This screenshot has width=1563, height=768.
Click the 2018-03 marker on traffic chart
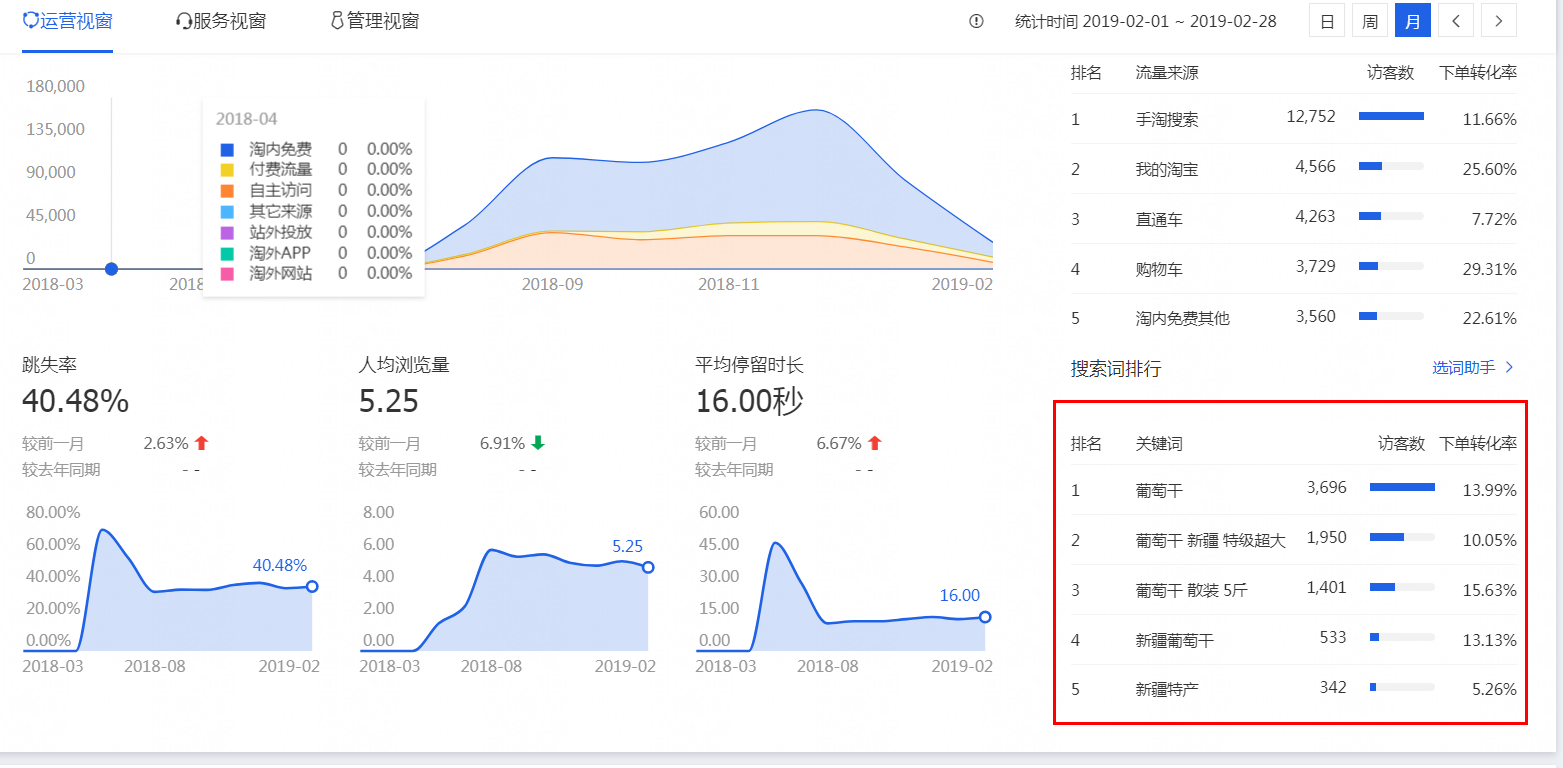pos(111,269)
